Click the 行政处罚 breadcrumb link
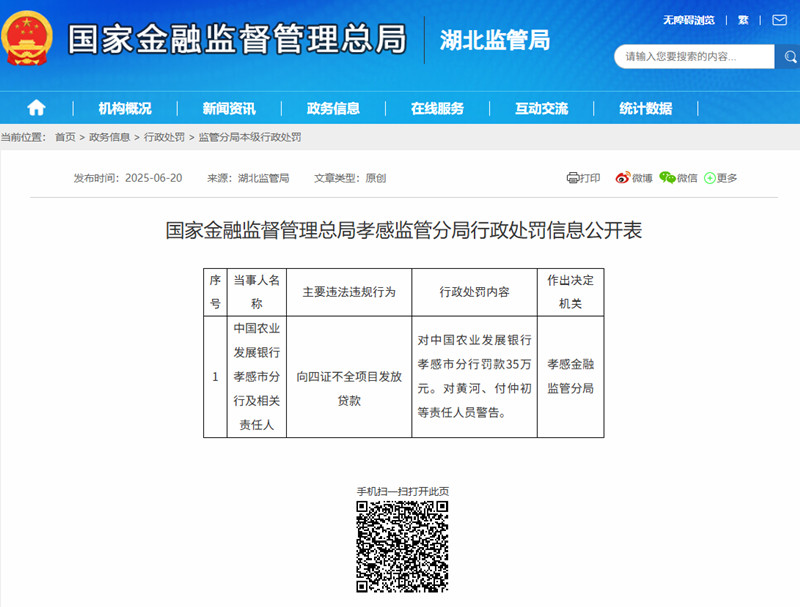 (x=164, y=137)
